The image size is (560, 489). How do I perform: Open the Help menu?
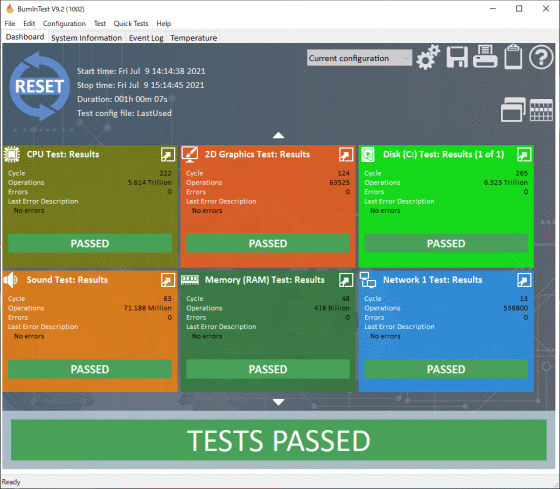(164, 24)
